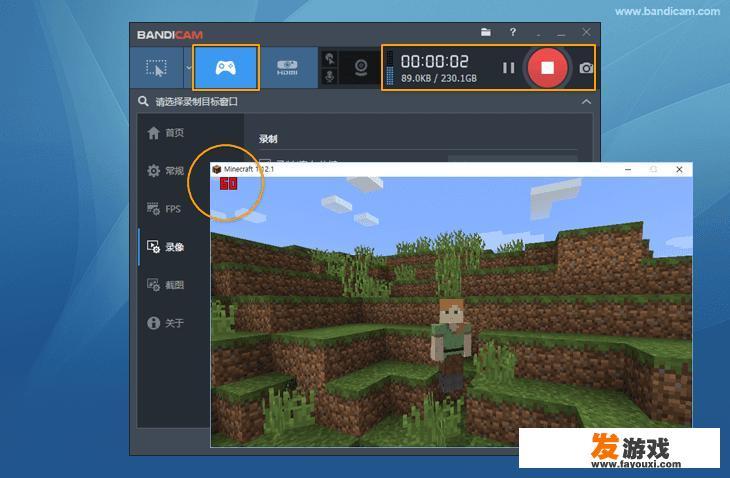This screenshot has height=478, width=730.
Task: Open the 常规 general settings tab
Action: click(x=166, y=171)
